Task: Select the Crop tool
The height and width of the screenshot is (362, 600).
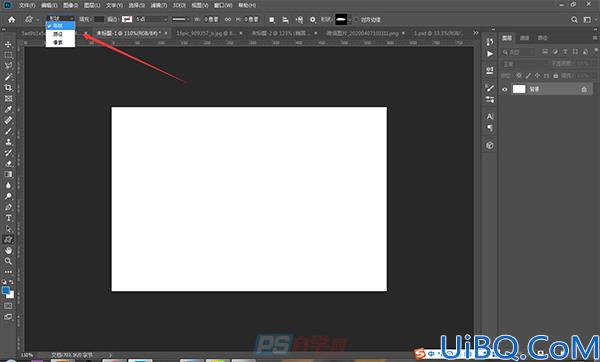Action: pyautogui.click(x=8, y=88)
